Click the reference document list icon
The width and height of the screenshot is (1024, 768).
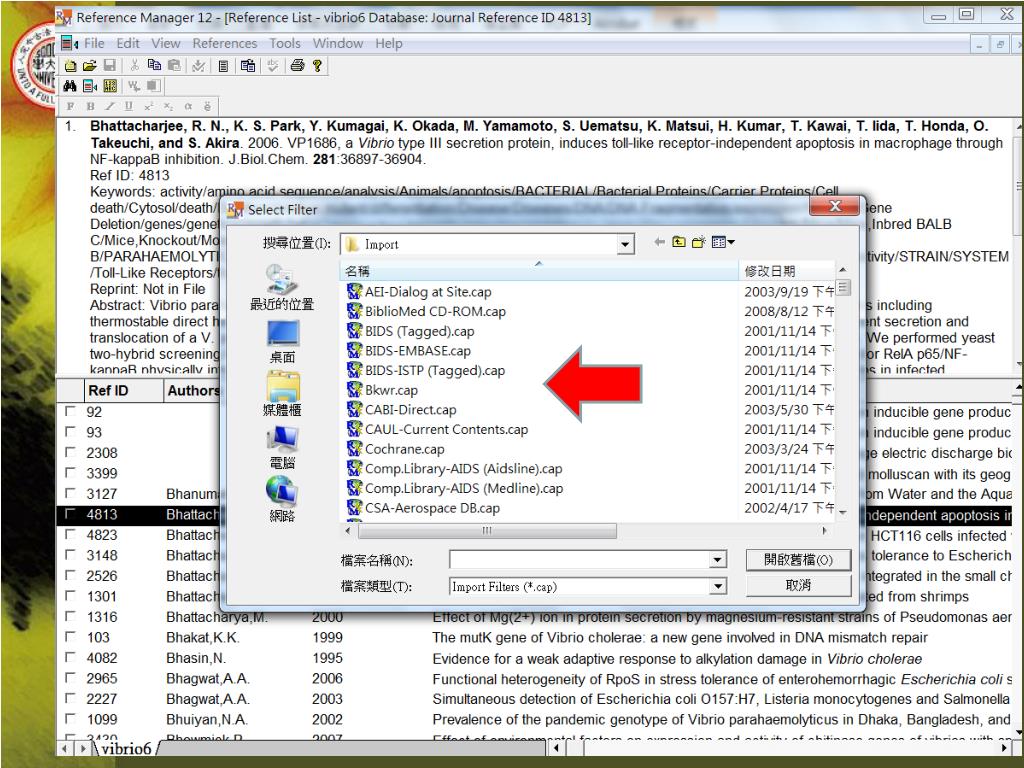pos(223,65)
